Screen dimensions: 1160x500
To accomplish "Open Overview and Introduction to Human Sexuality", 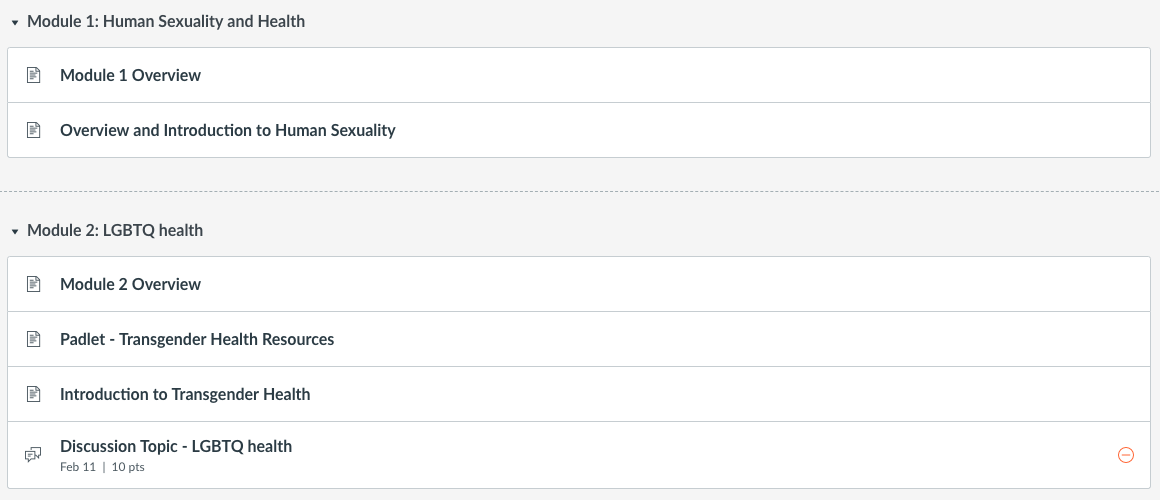I will [227, 130].
